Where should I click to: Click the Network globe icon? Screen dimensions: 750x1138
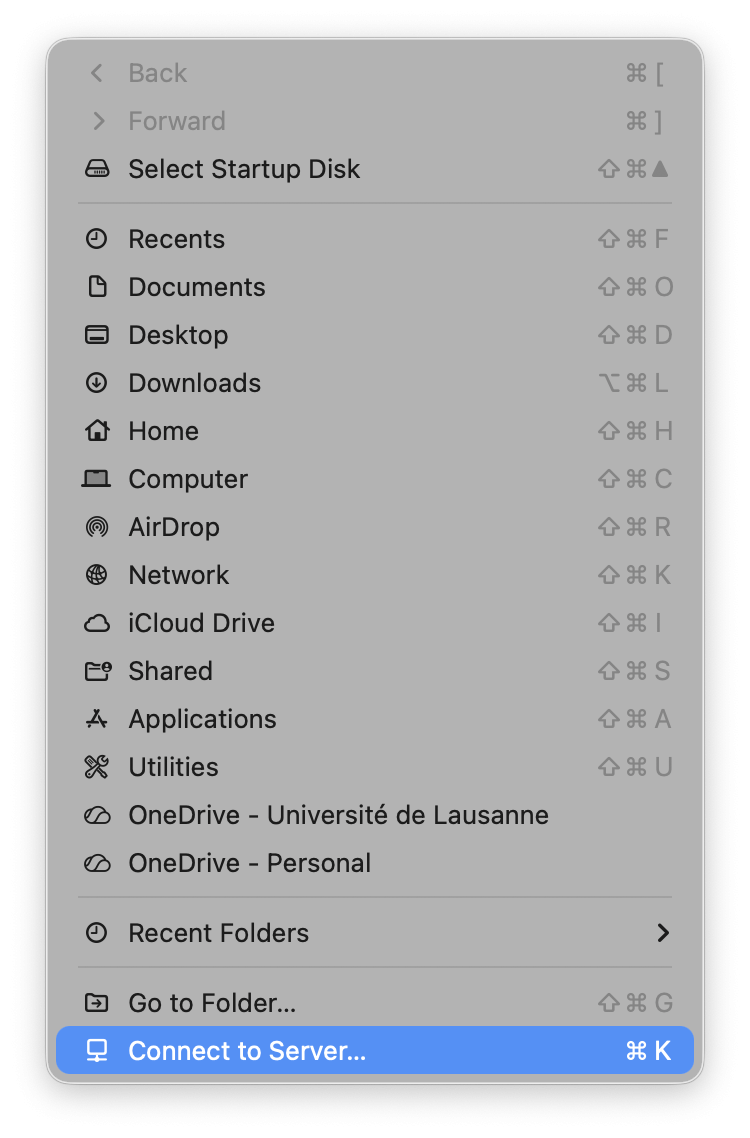point(97,575)
